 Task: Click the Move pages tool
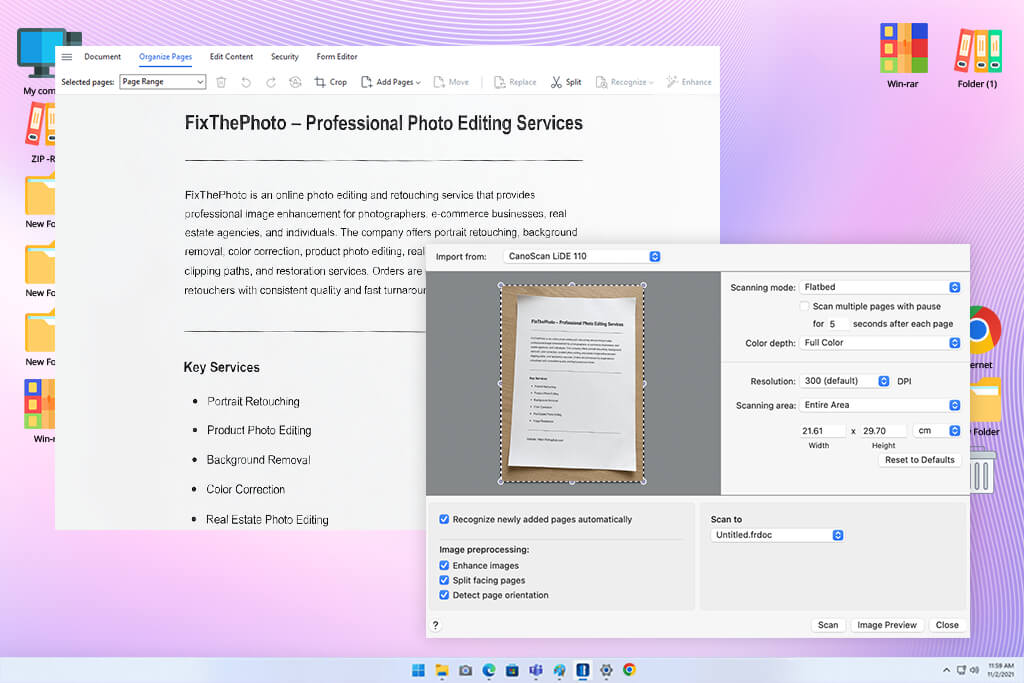451,82
